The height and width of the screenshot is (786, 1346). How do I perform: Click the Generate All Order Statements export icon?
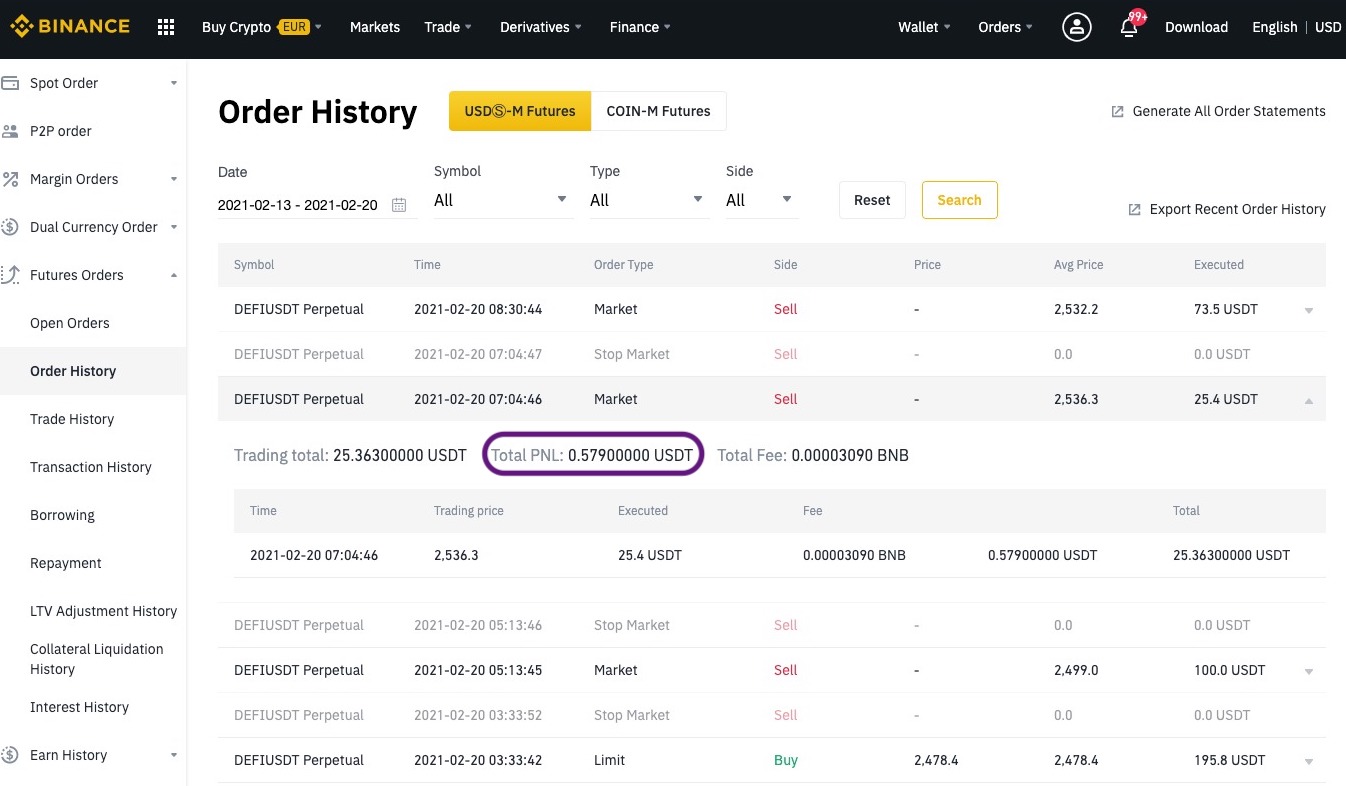pyautogui.click(x=1118, y=112)
